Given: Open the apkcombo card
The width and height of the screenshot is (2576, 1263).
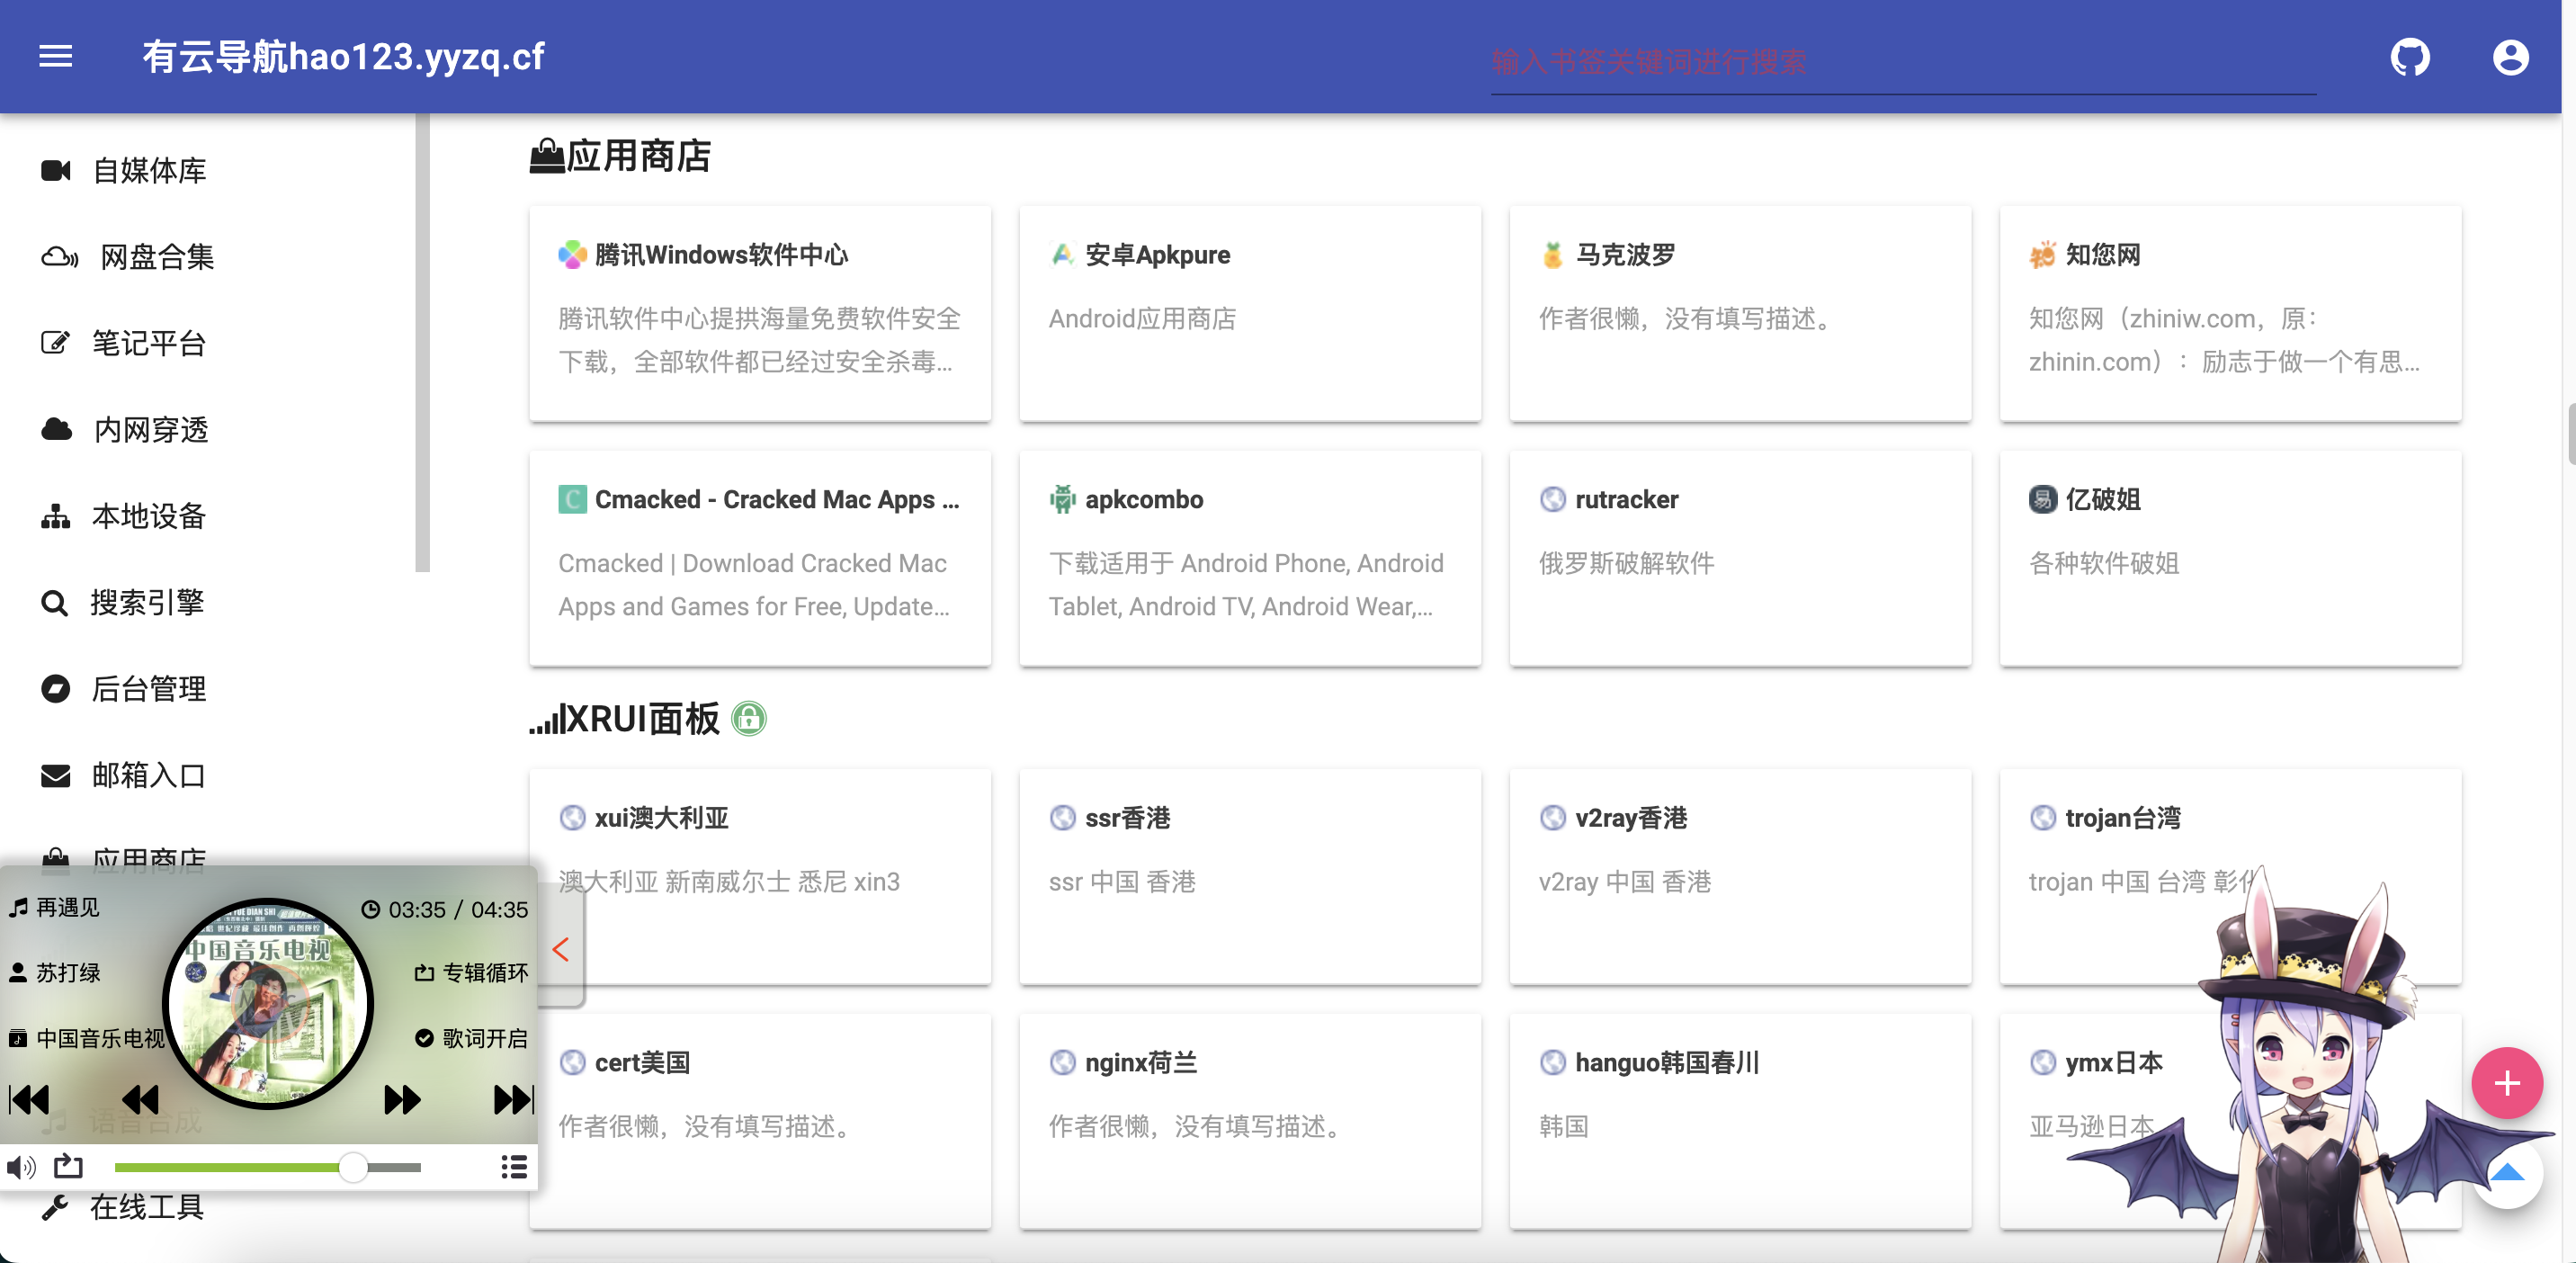Looking at the screenshot, I should click(x=1250, y=558).
